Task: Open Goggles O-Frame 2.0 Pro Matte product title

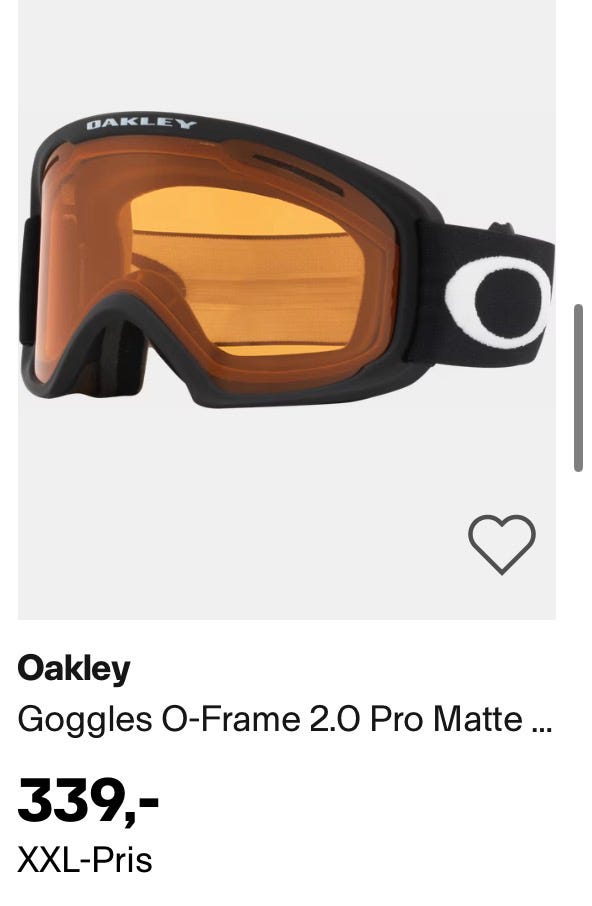Action: (285, 721)
